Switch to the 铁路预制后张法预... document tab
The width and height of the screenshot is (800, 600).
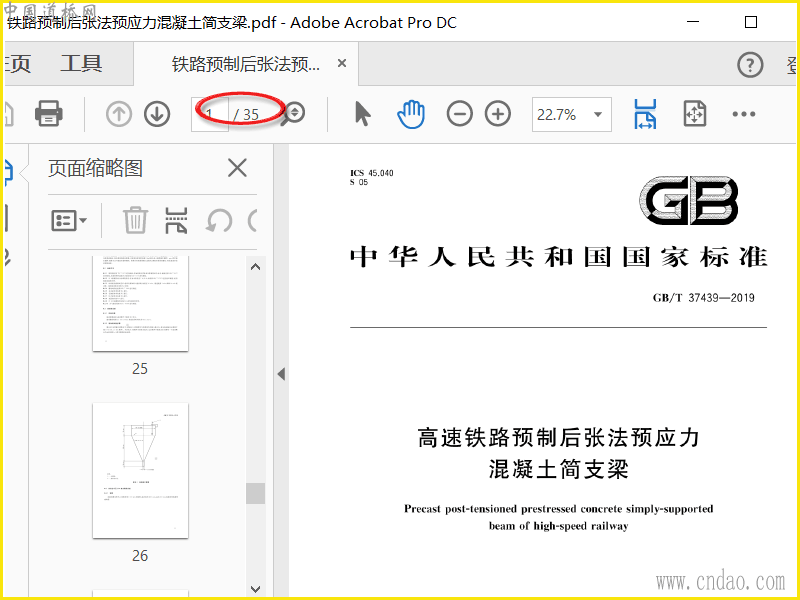246,64
